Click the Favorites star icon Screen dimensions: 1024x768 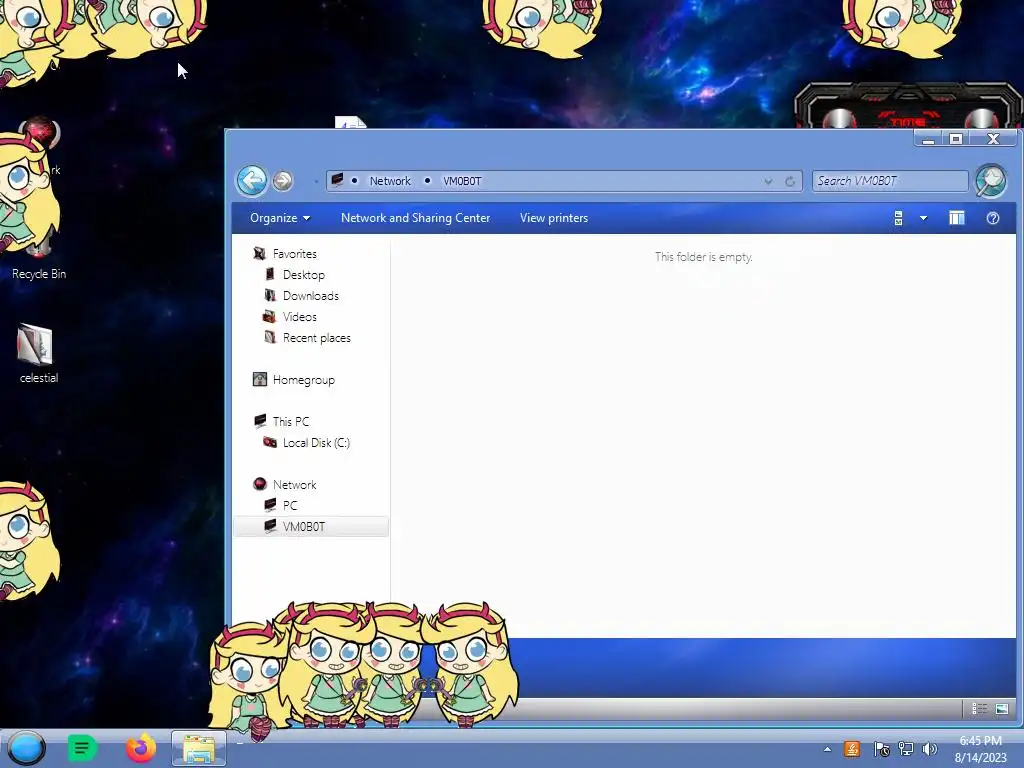click(x=260, y=253)
